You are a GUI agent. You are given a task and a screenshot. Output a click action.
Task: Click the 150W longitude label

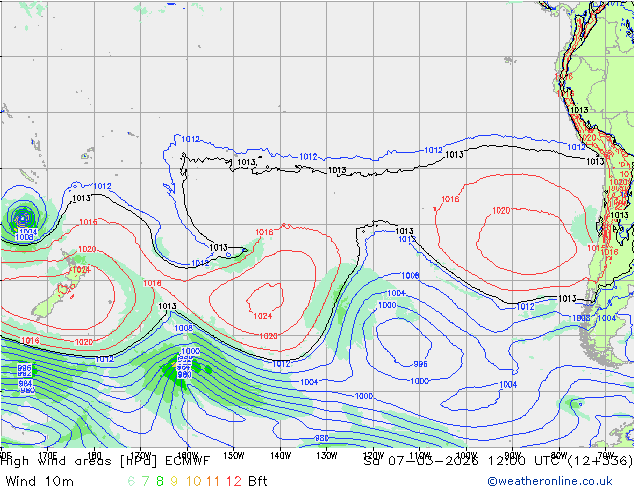[x=234, y=456]
